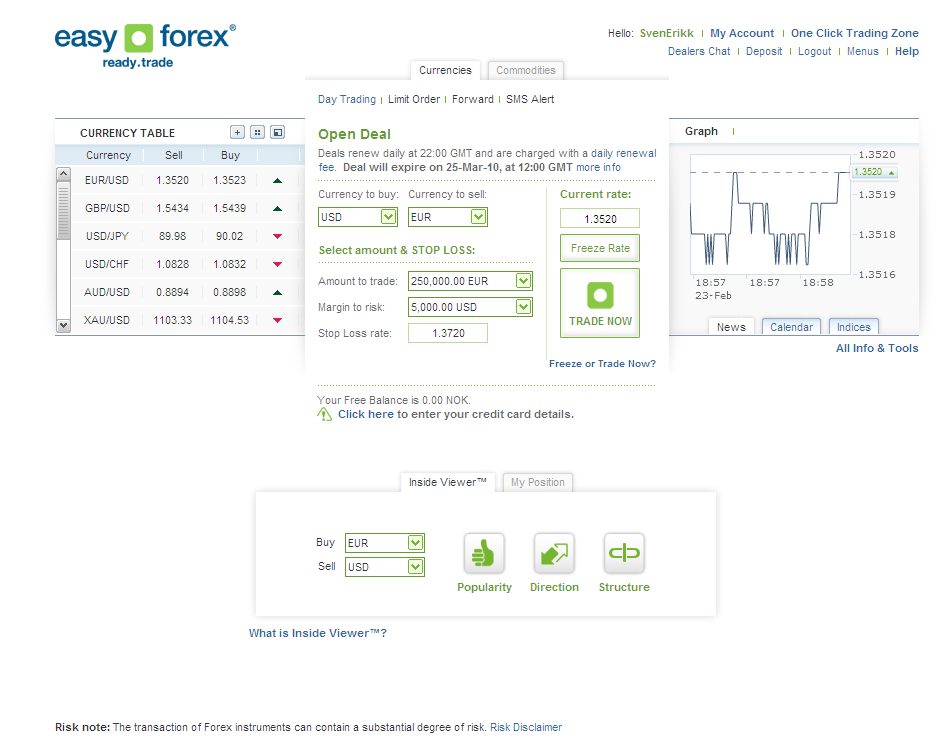Open the Structure icon in Inside Viewer
The image size is (937, 752).
click(x=624, y=553)
